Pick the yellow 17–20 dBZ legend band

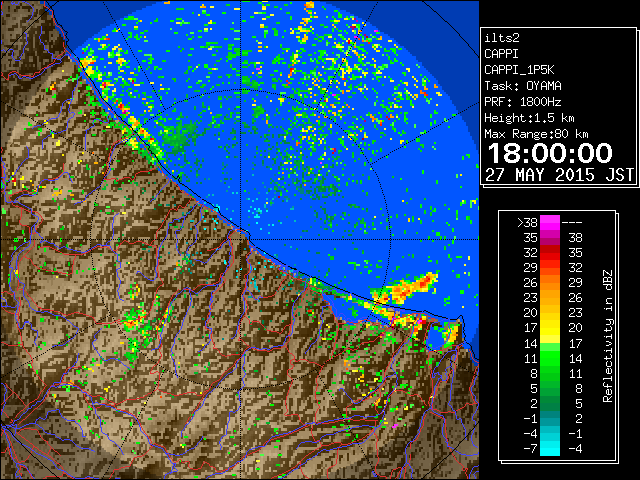[550, 328]
